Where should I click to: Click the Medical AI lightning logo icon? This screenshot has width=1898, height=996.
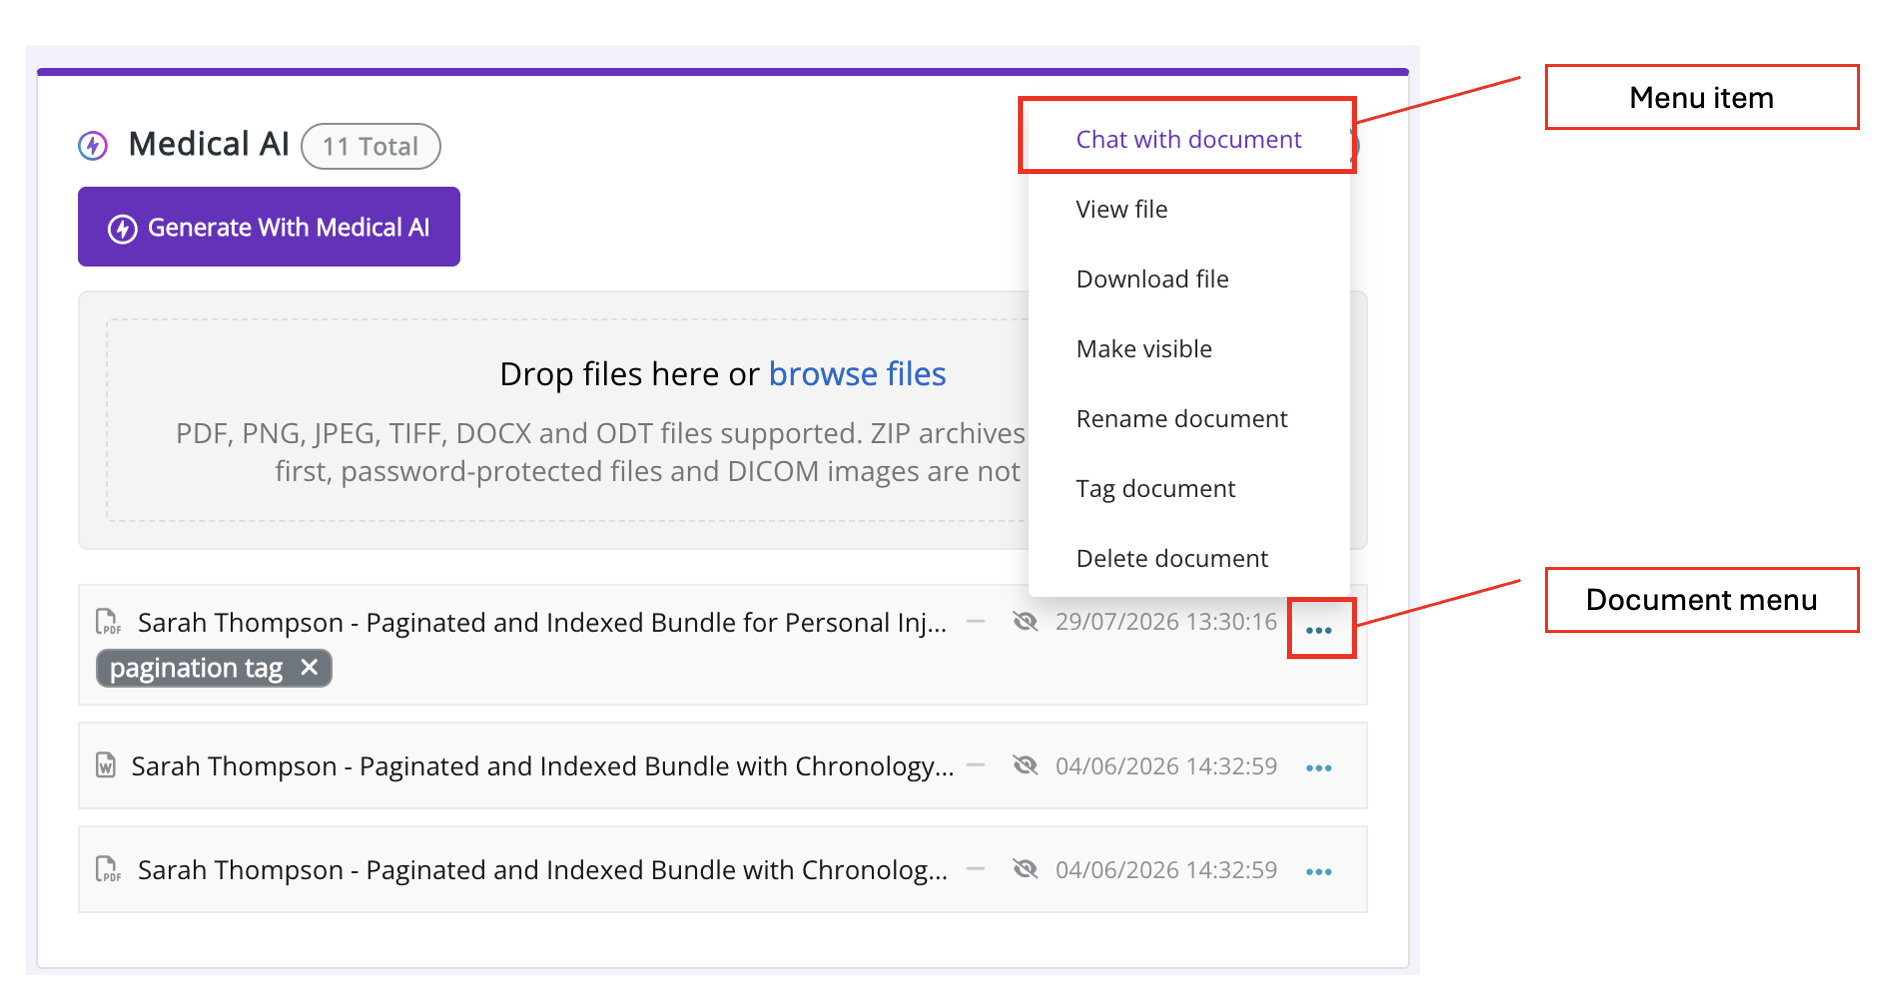[93, 146]
